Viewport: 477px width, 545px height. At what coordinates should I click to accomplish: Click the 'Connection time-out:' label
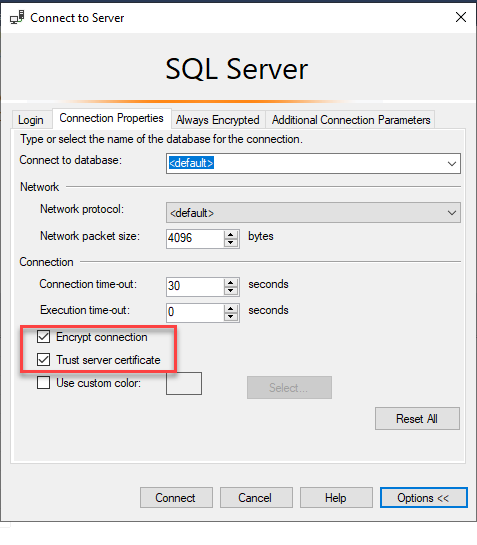coord(88,284)
